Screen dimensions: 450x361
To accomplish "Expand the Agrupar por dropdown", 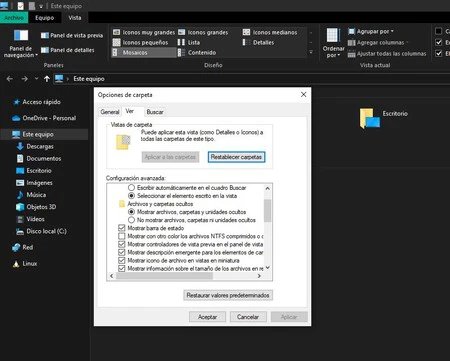I will coord(371,31).
